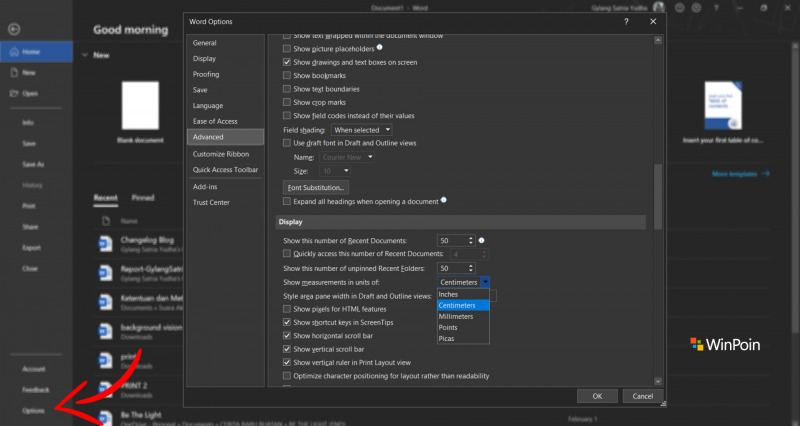800x426 pixels.
Task: Open the Proofing options category
Action: point(225,74)
